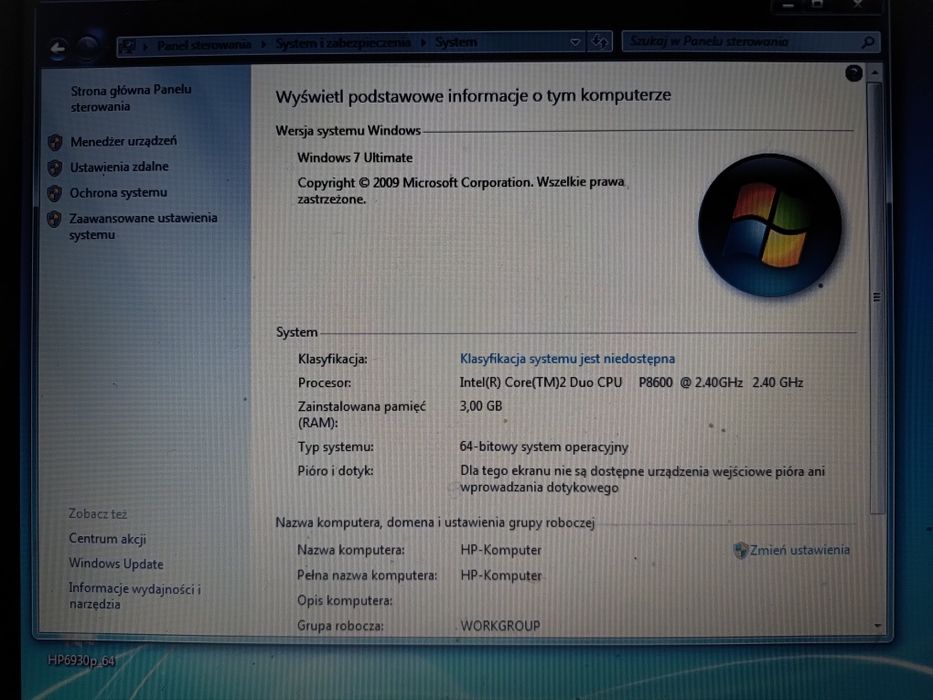The image size is (933, 700).
Task: Click Klasyfikacja systemu jest niedostępna link
Action: [x=567, y=358]
